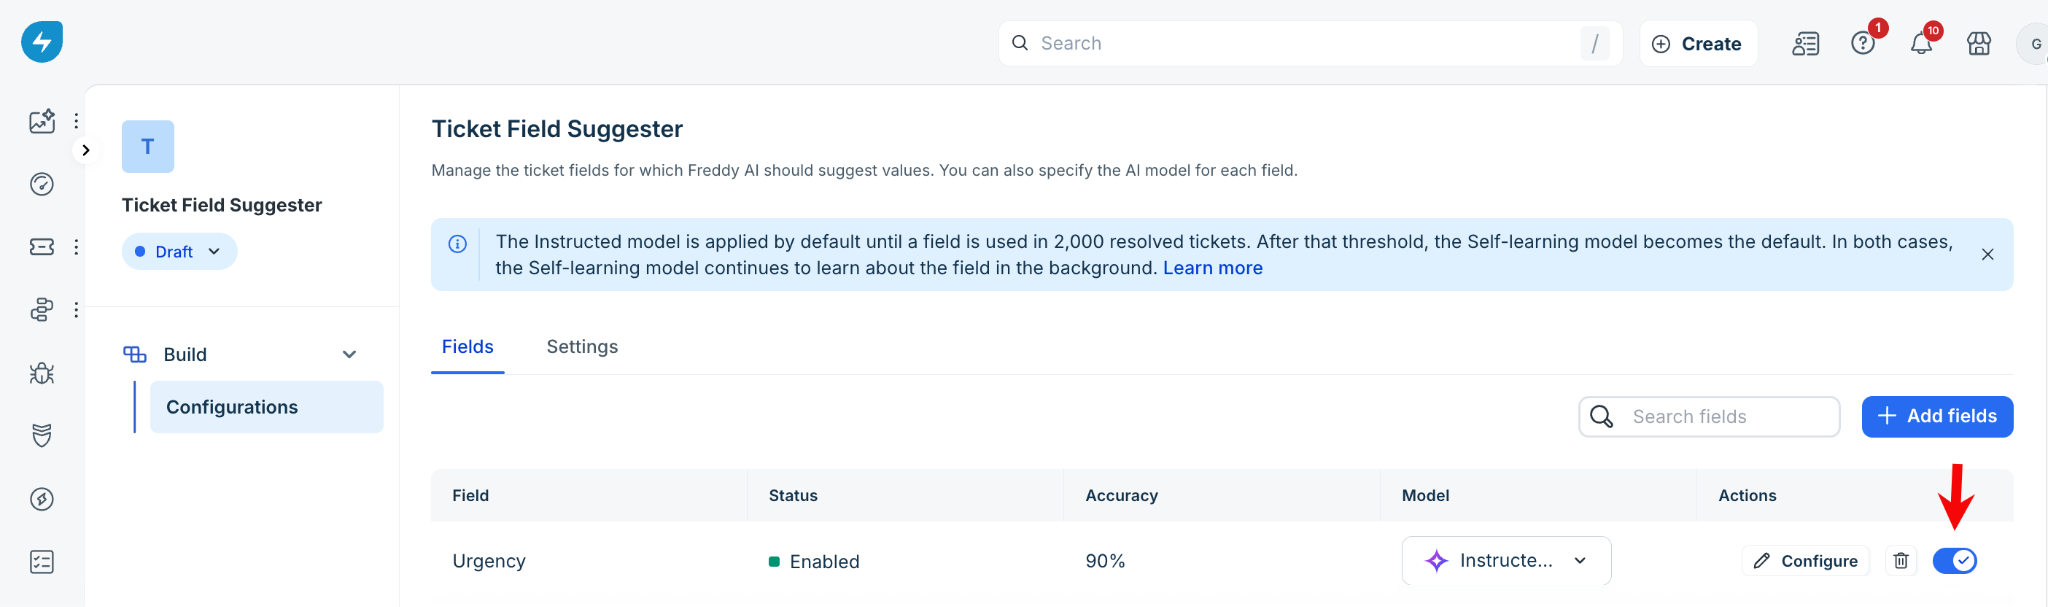Image resolution: width=2048 pixels, height=607 pixels.
Task: Toggle the Urgency field enable switch
Action: click(x=1955, y=561)
